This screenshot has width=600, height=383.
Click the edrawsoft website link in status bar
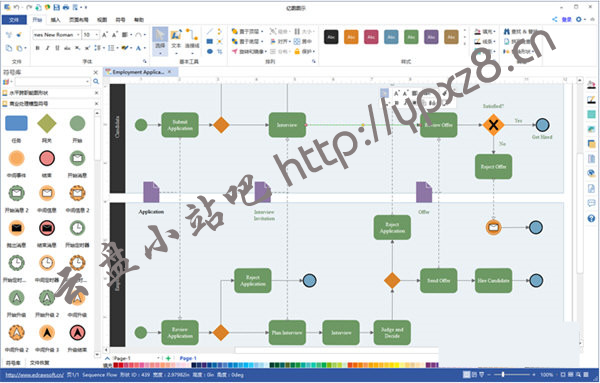click(x=35, y=375)
